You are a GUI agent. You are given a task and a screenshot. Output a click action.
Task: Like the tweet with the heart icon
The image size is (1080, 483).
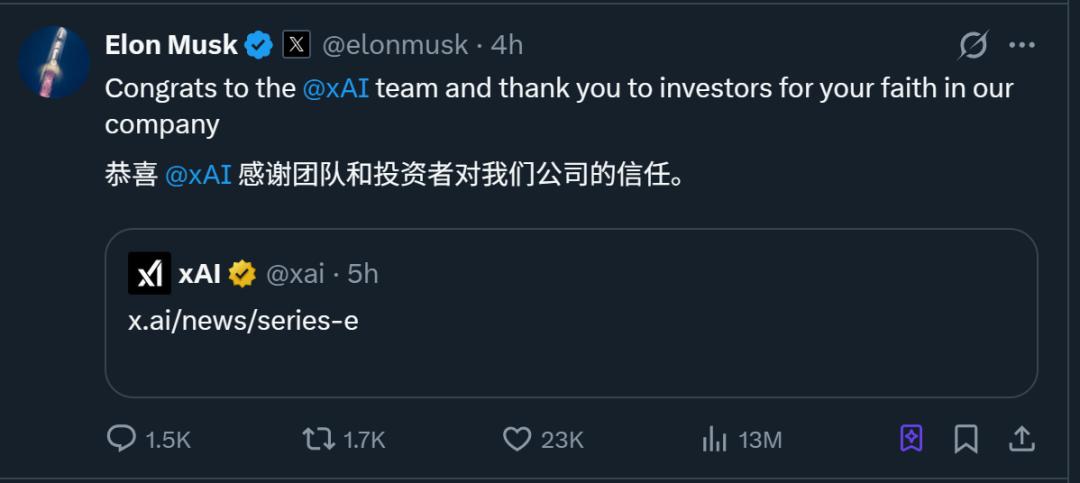516,438
